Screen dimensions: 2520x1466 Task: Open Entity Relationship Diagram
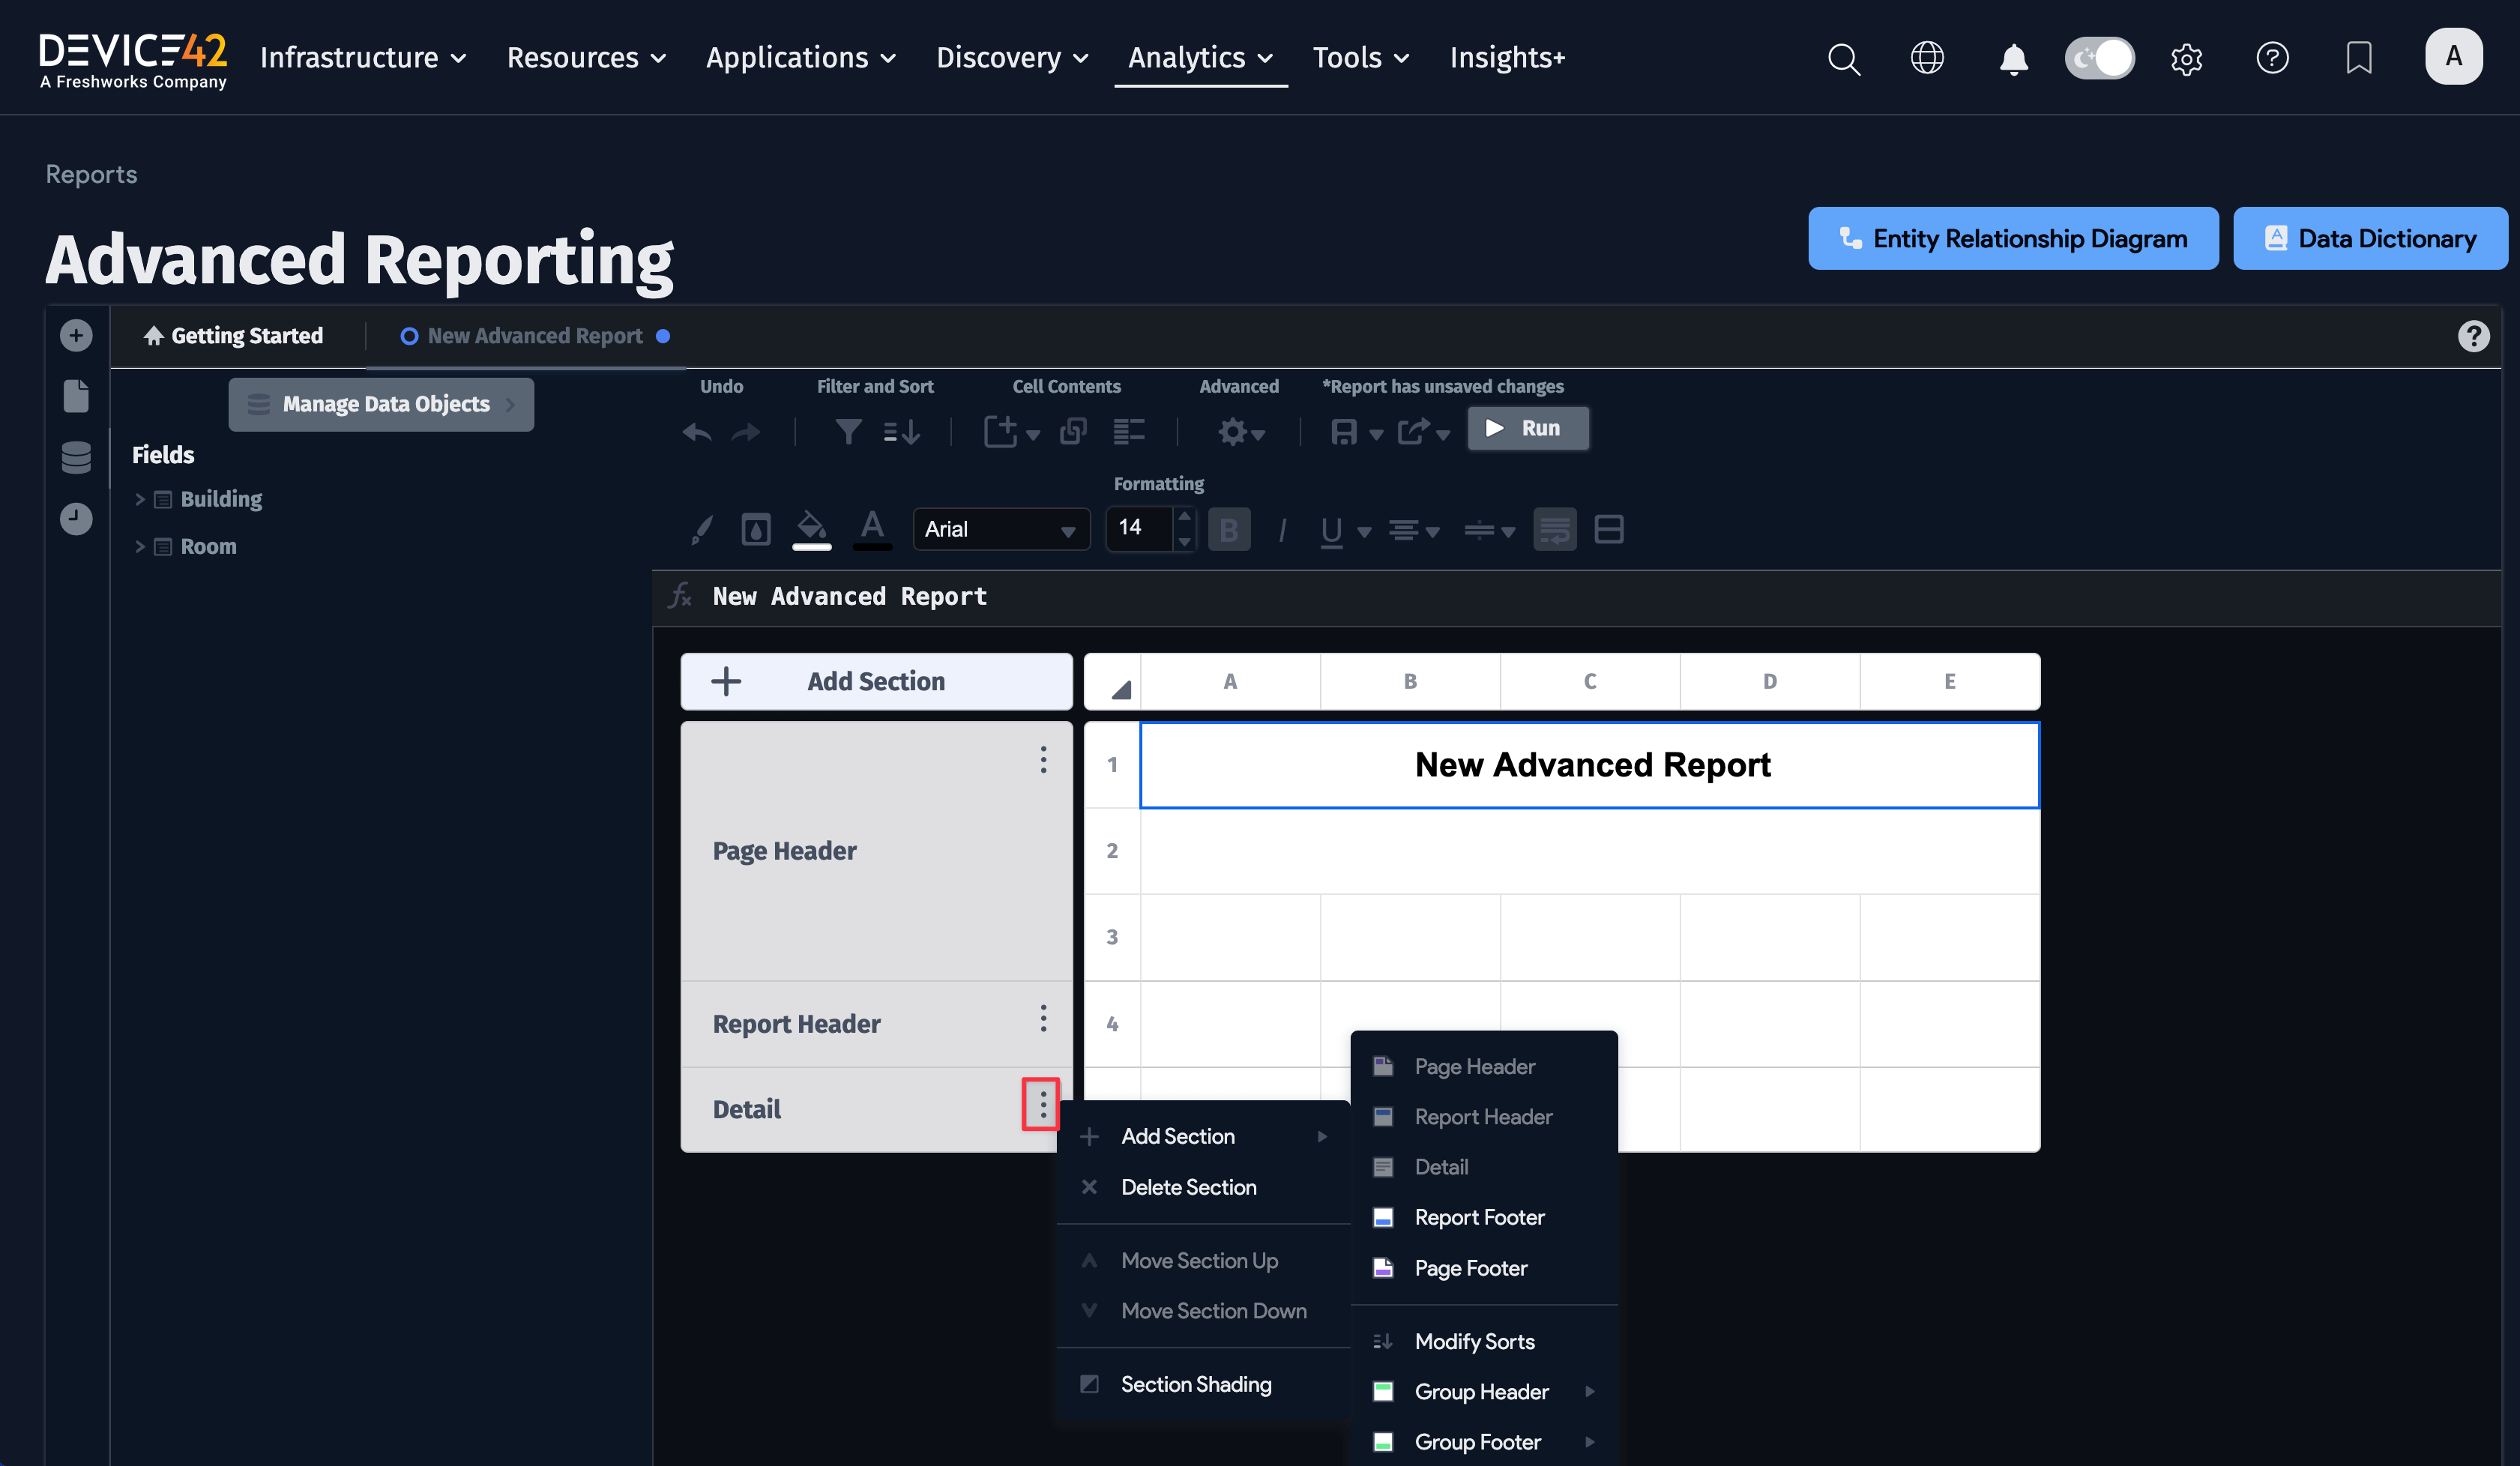point(2012,238)
